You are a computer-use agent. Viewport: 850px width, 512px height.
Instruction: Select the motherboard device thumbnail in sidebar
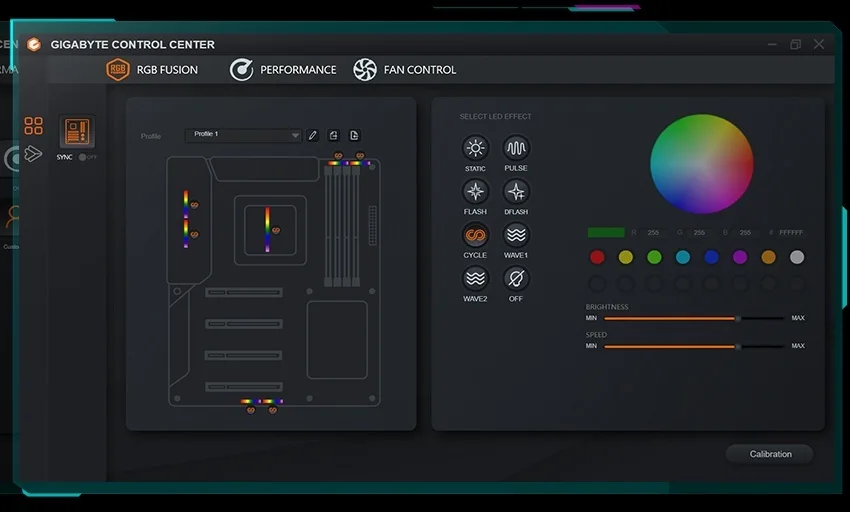click(x=77, y=132)
